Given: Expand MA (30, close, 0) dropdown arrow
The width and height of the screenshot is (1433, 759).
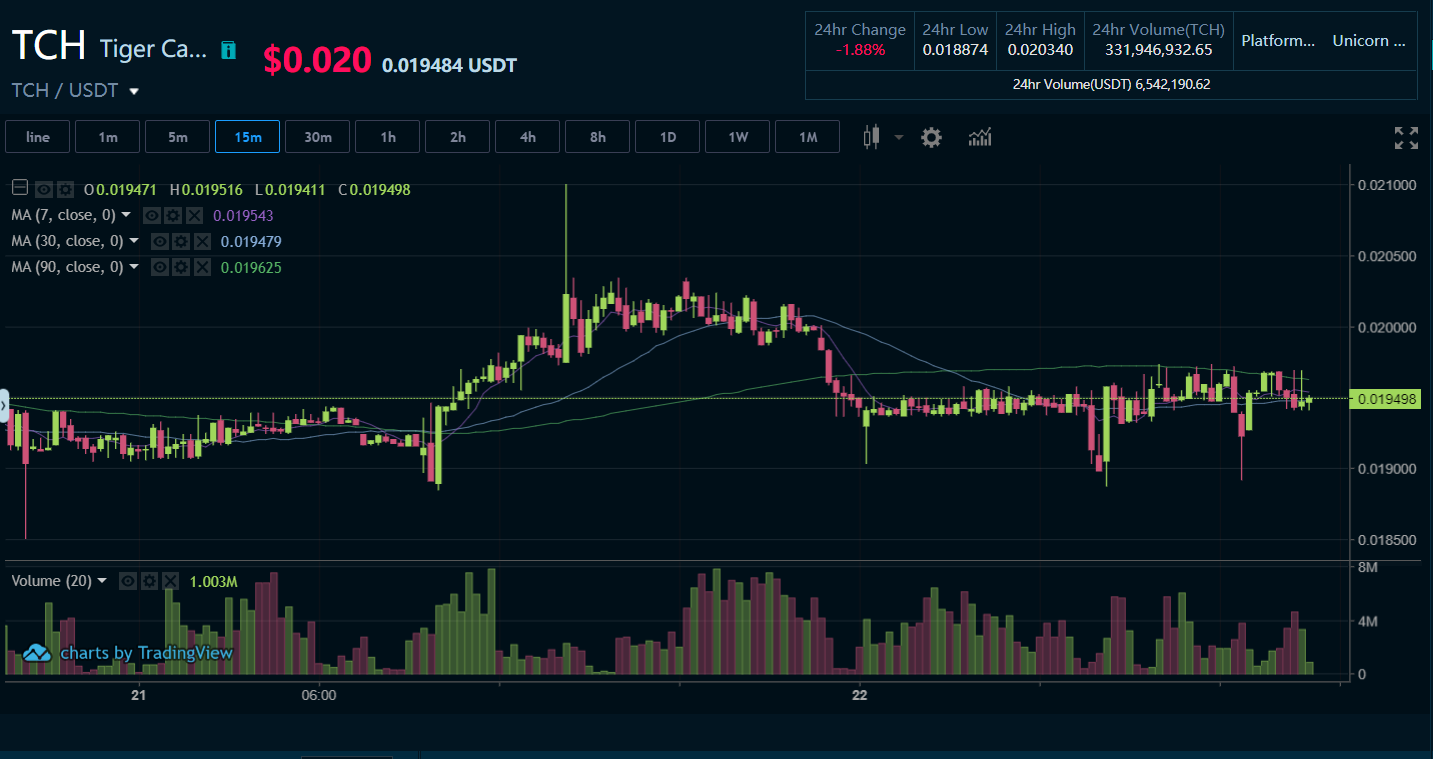Looking at the screenshot, I should tap(134, 241).
